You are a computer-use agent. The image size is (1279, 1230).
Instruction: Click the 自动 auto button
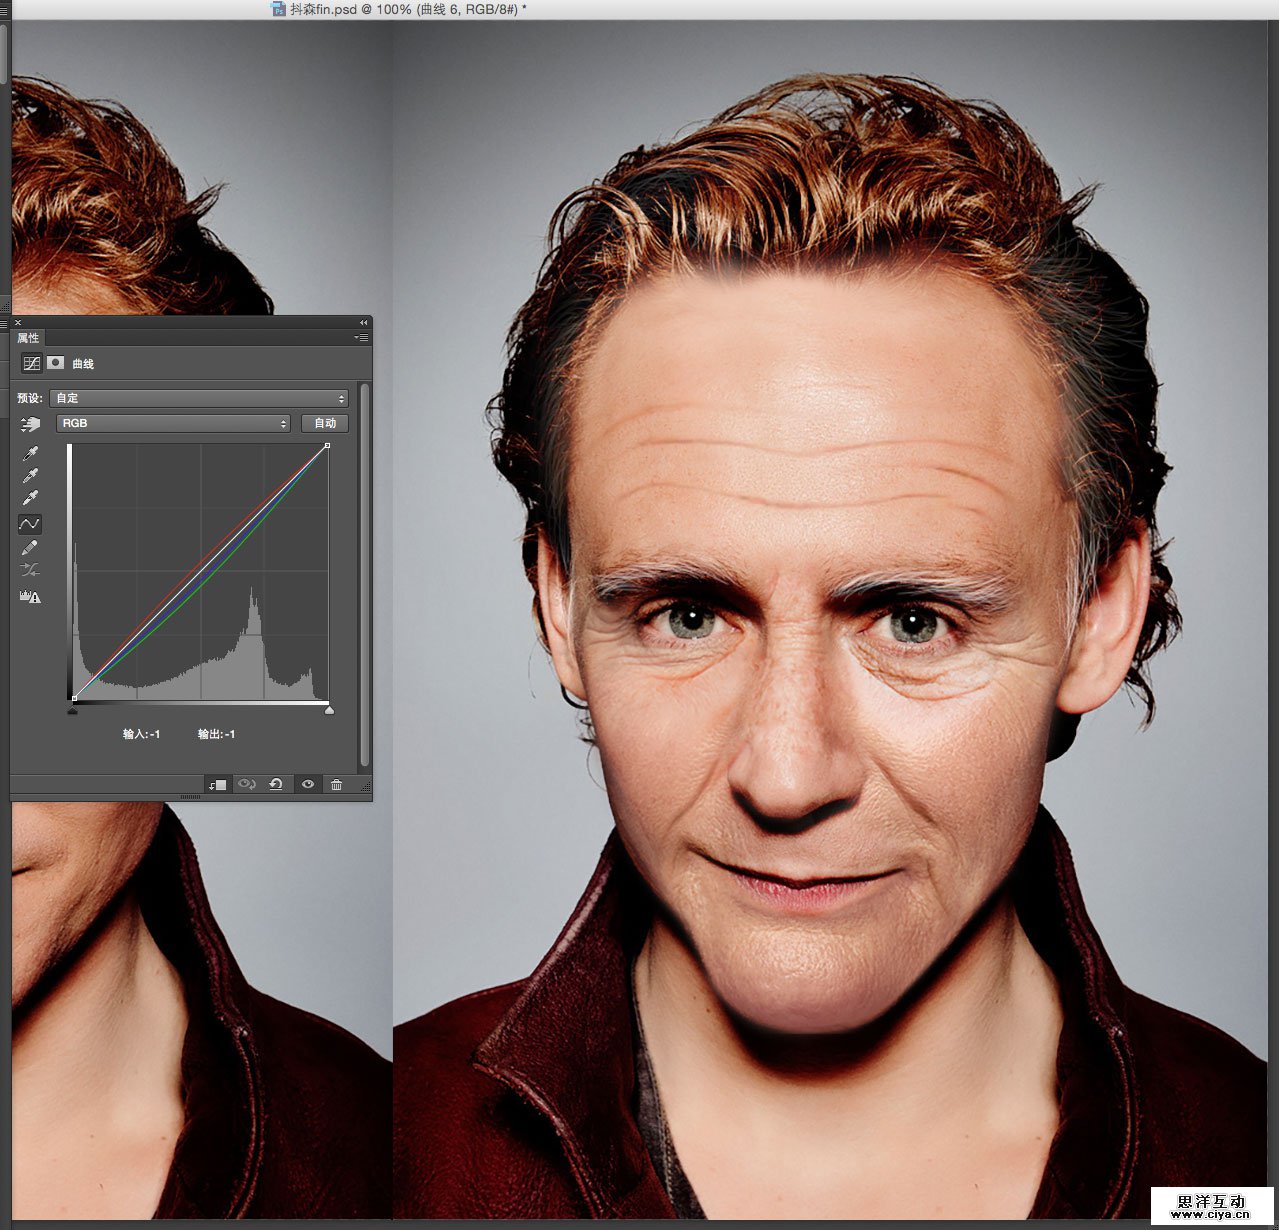[325, 424]
